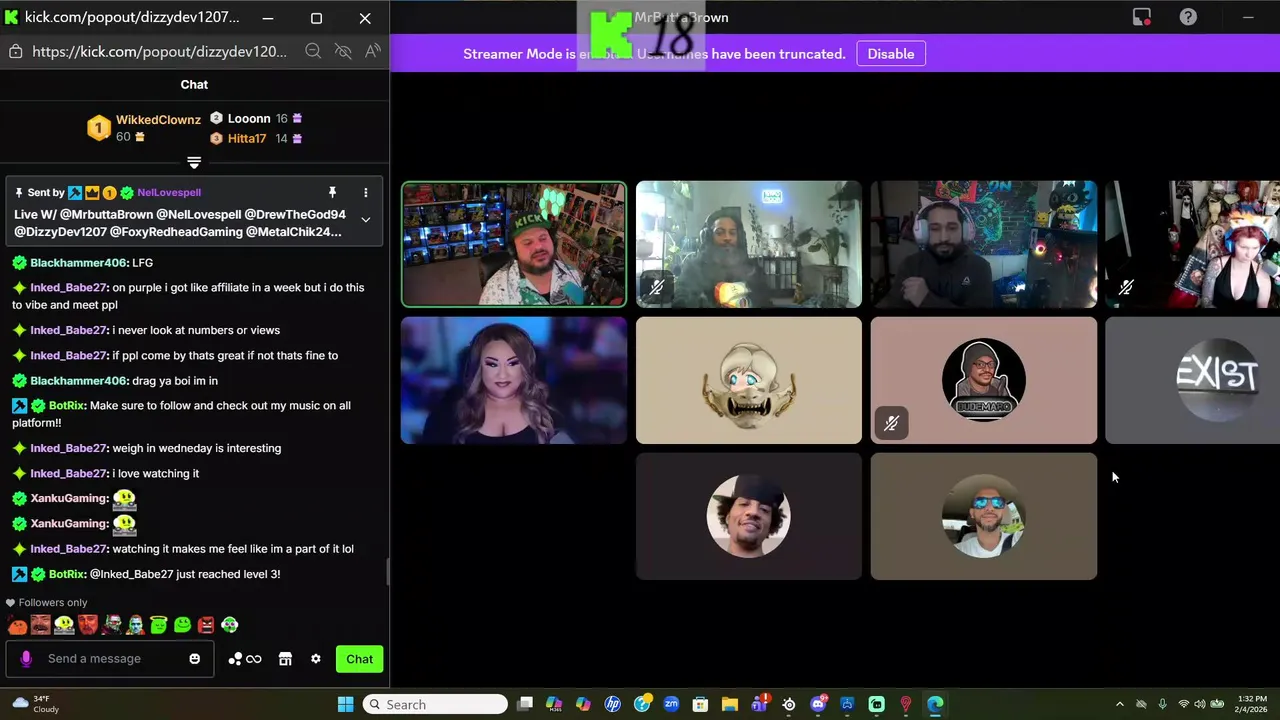The width and height of the screenshot is (1280, 720).
Task: Open the channel points infinity icon
Action: click(x=254, y=659)
